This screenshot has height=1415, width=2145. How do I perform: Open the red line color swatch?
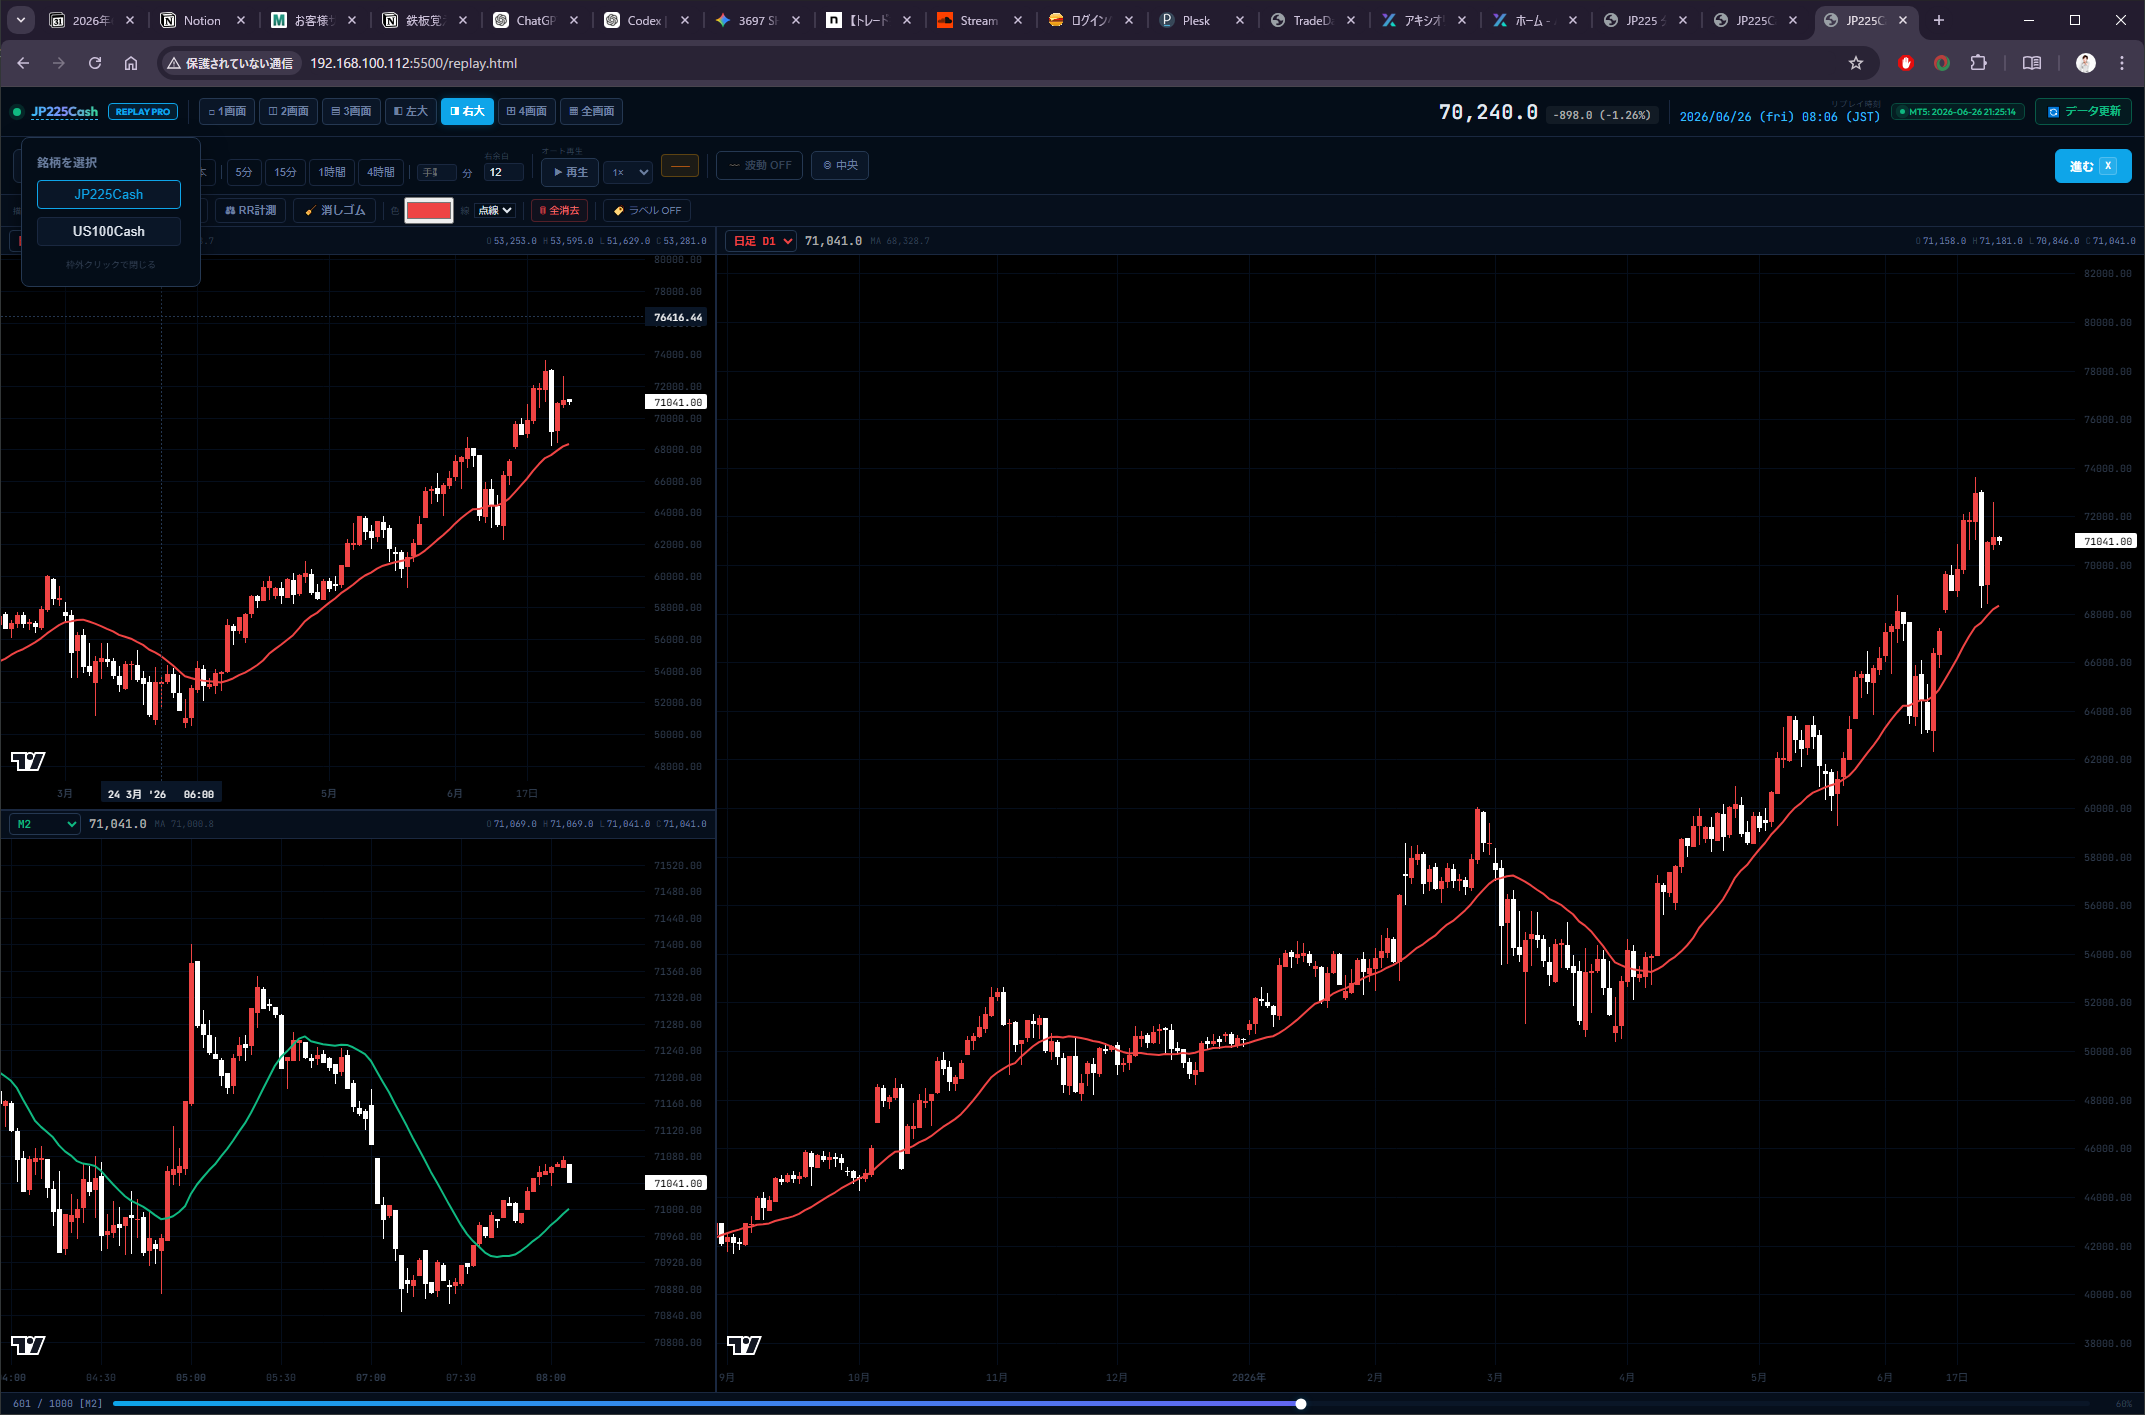pos(429,210)
